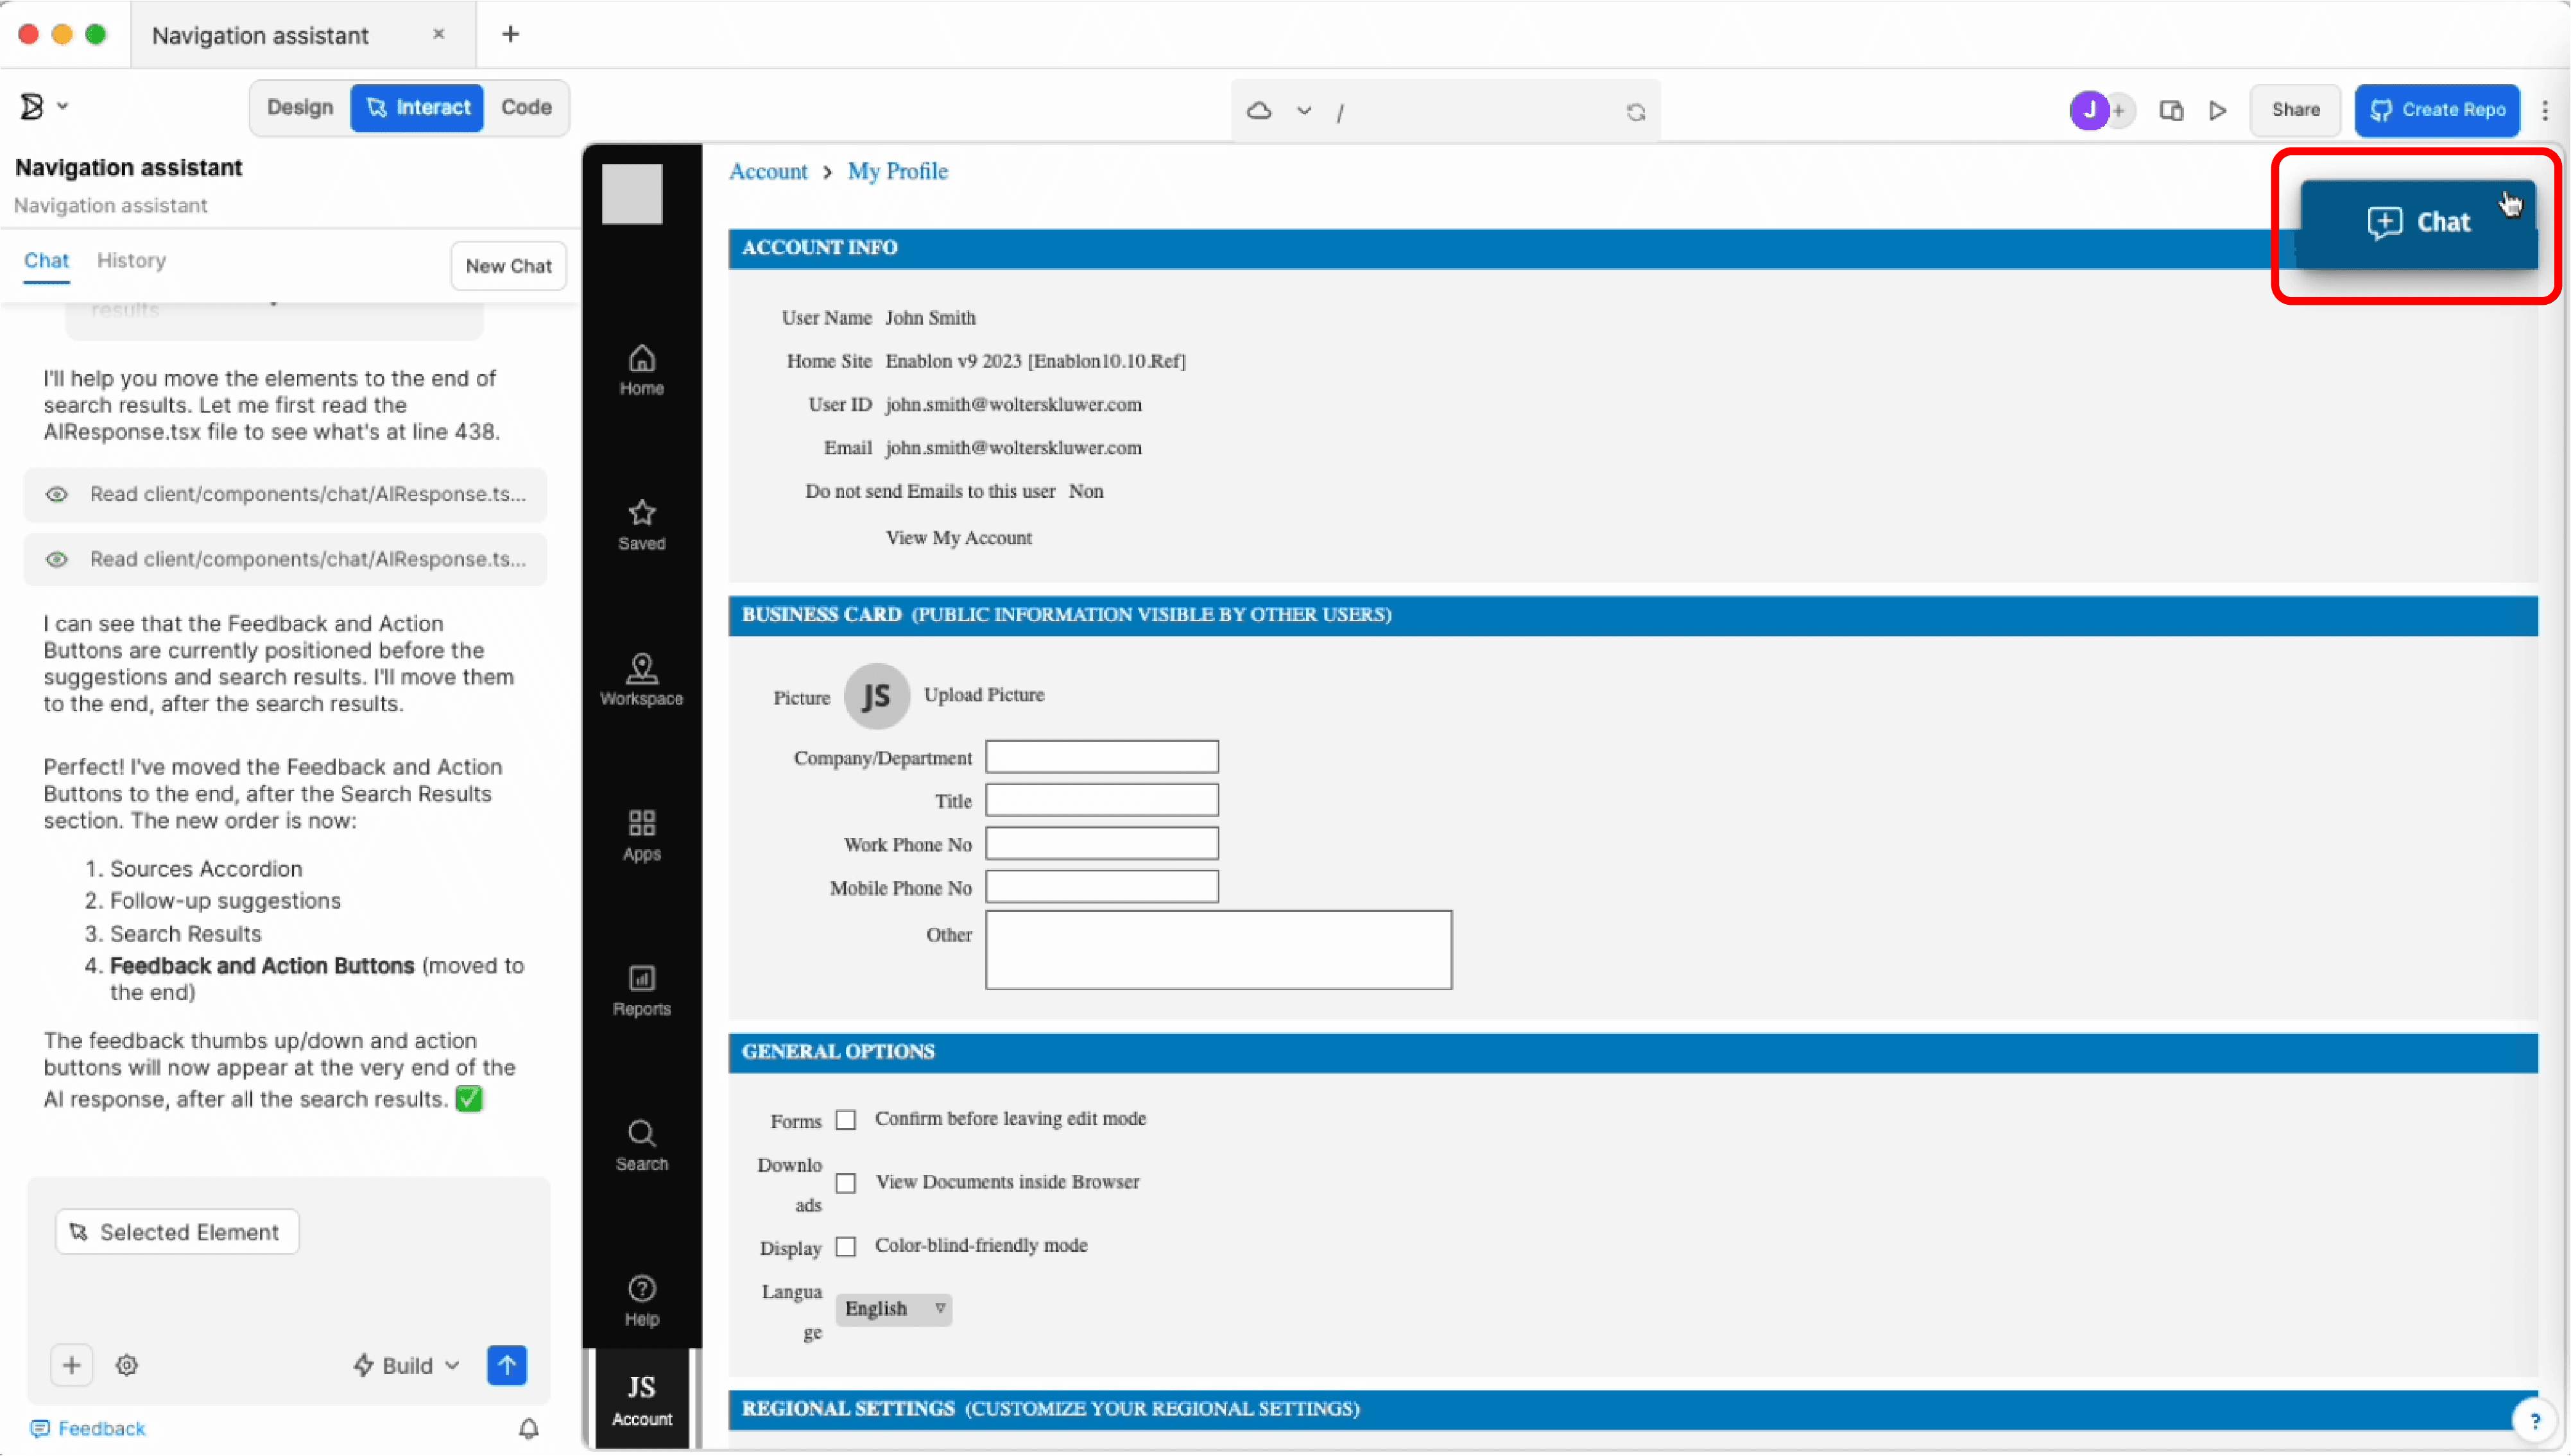Click the Company/Department input field

1101,757
